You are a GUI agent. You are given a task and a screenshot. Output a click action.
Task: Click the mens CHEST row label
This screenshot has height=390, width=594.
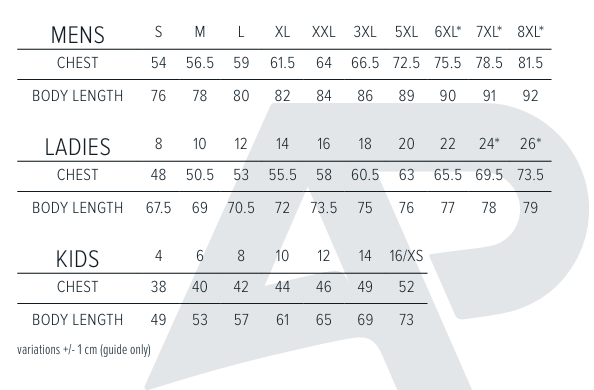coord(78,63)
